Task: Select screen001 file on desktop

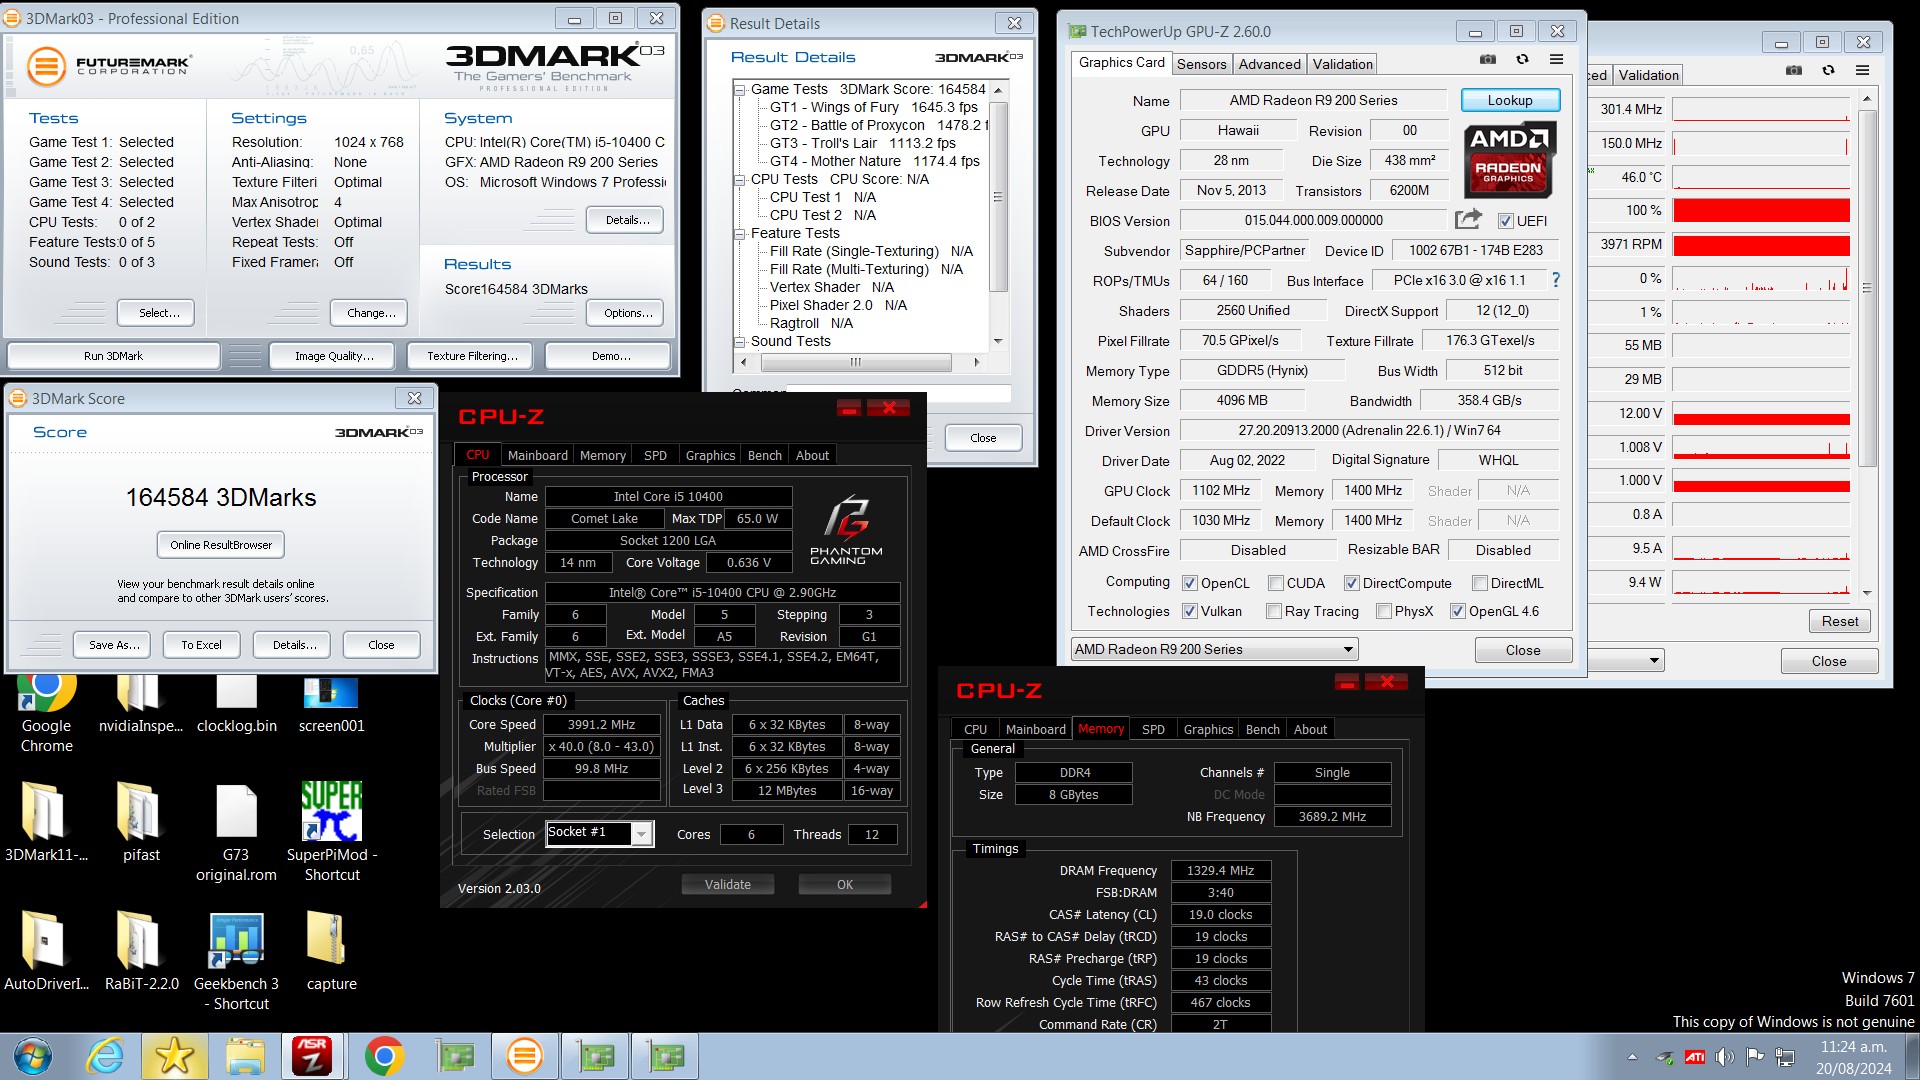Action: coord(331,704)
